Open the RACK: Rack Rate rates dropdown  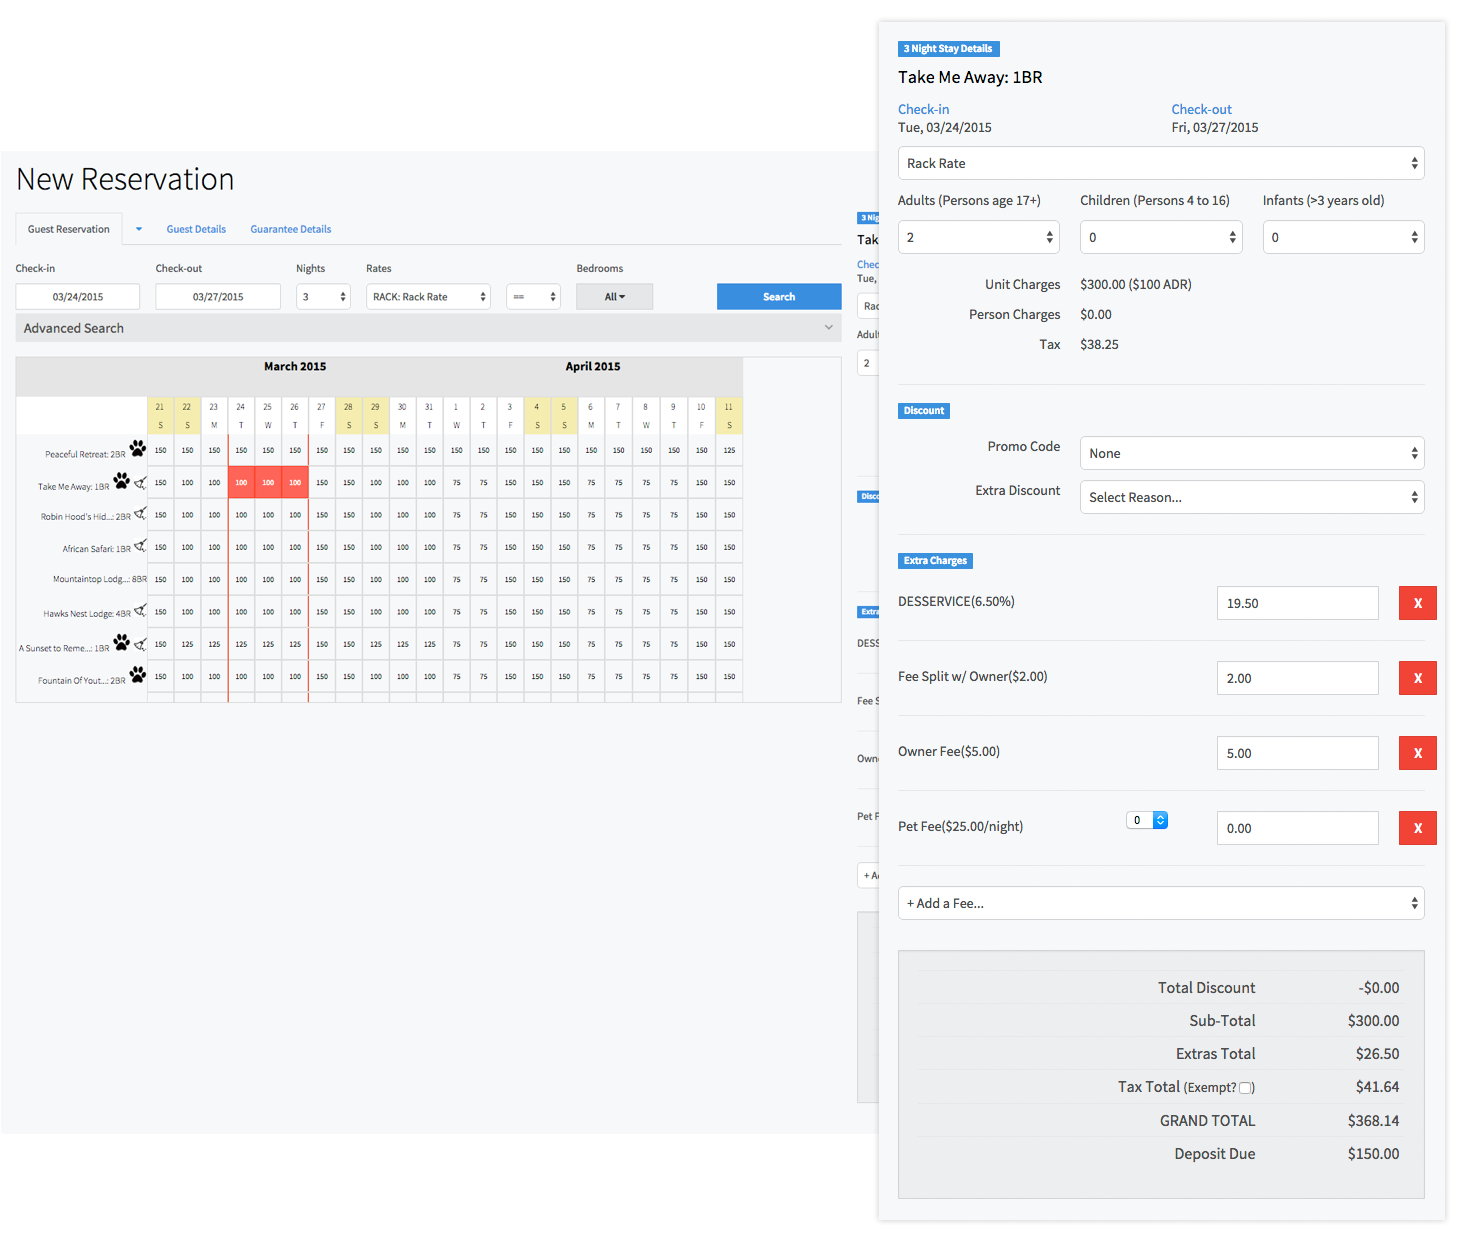[428, 297]
